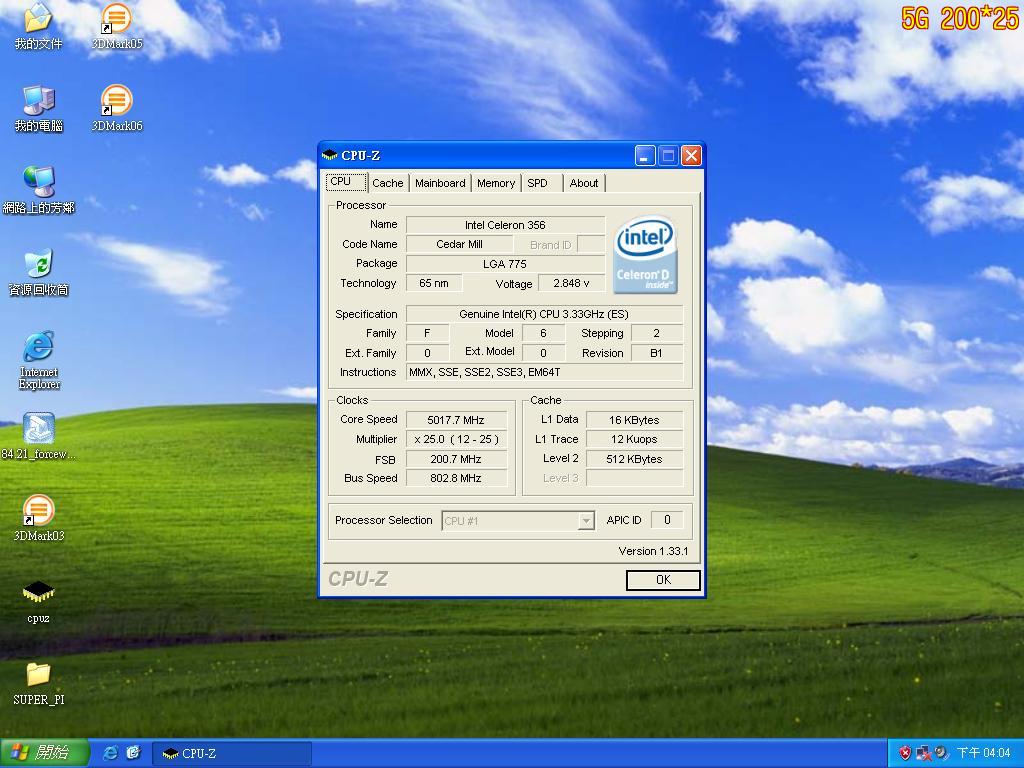Expand the Processor Selection dropdown
The width and height of the screenshot is (1024, 768).
point(586,521)
